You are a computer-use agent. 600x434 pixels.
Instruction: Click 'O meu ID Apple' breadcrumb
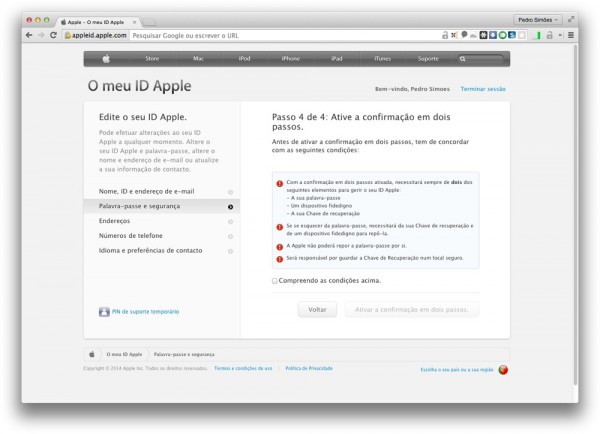pos(124,354)
